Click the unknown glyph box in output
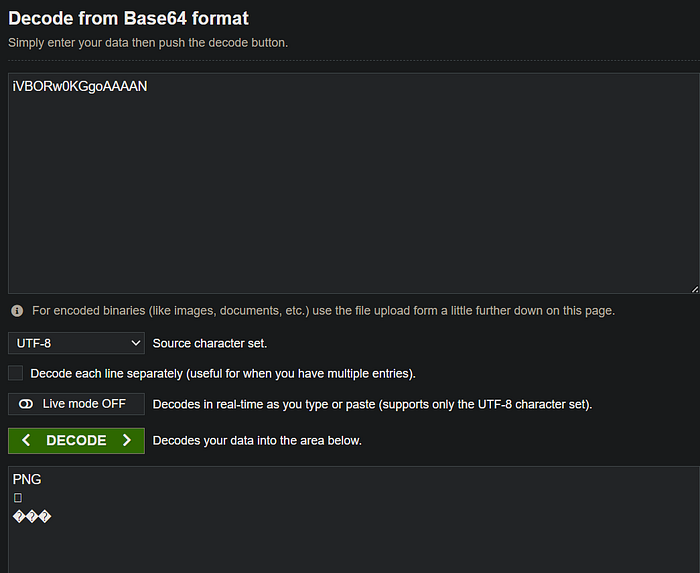The height and width of the screenshot is (573, 700). (18, 498)
